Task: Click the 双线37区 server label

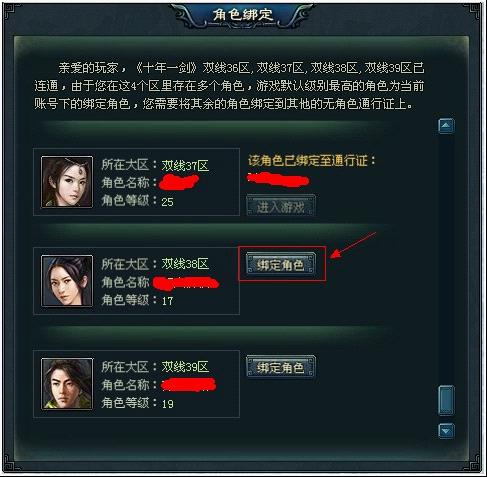Action: click(x=185, y=165)
